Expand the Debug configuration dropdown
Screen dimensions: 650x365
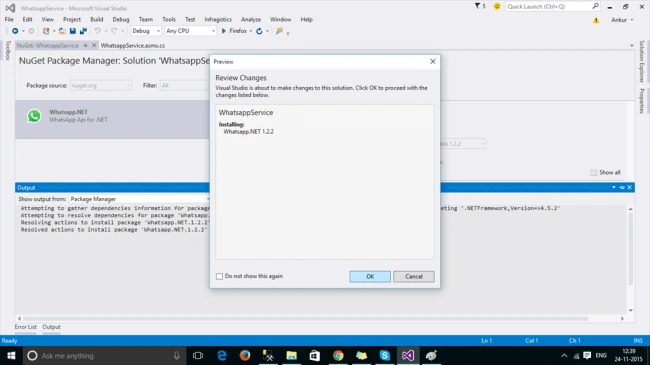(x=146, y=31)
